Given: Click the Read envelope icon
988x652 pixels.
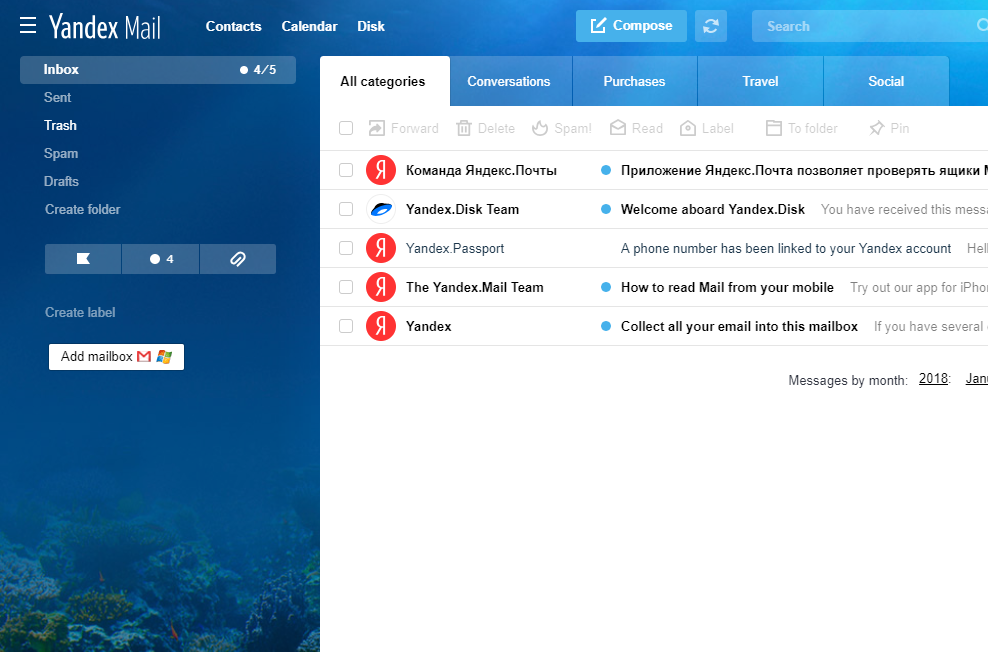Looking at the screenshot, I should [618, 128].
